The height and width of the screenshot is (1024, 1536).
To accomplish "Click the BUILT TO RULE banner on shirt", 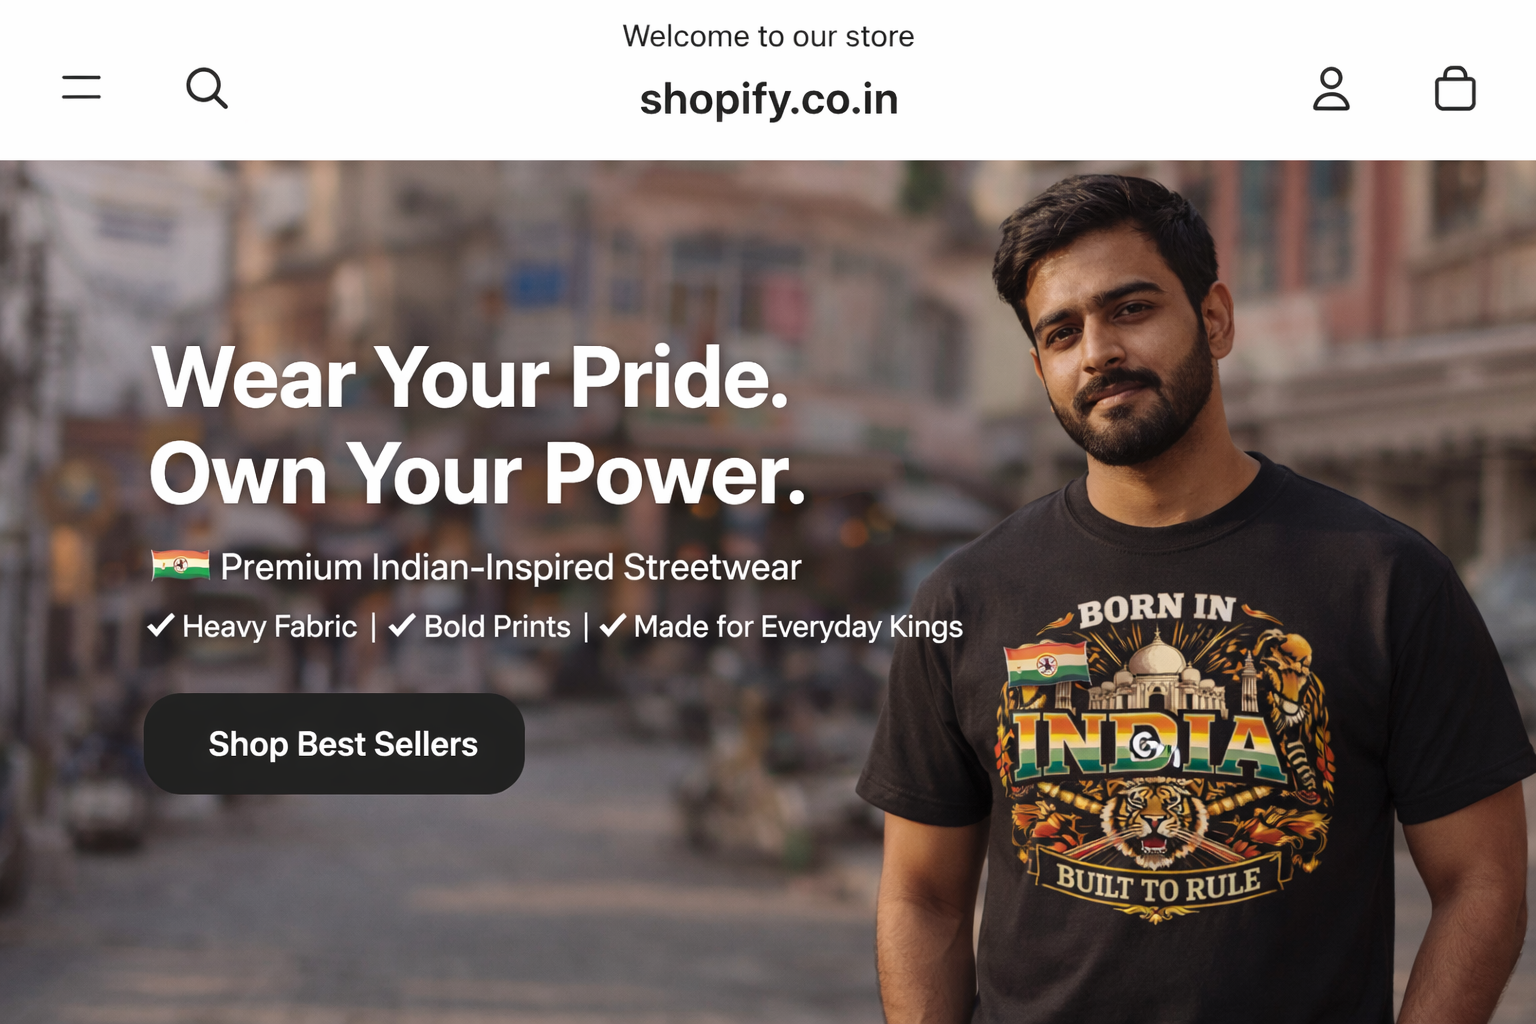I will pyautogui.click(x=1158, y=884).
